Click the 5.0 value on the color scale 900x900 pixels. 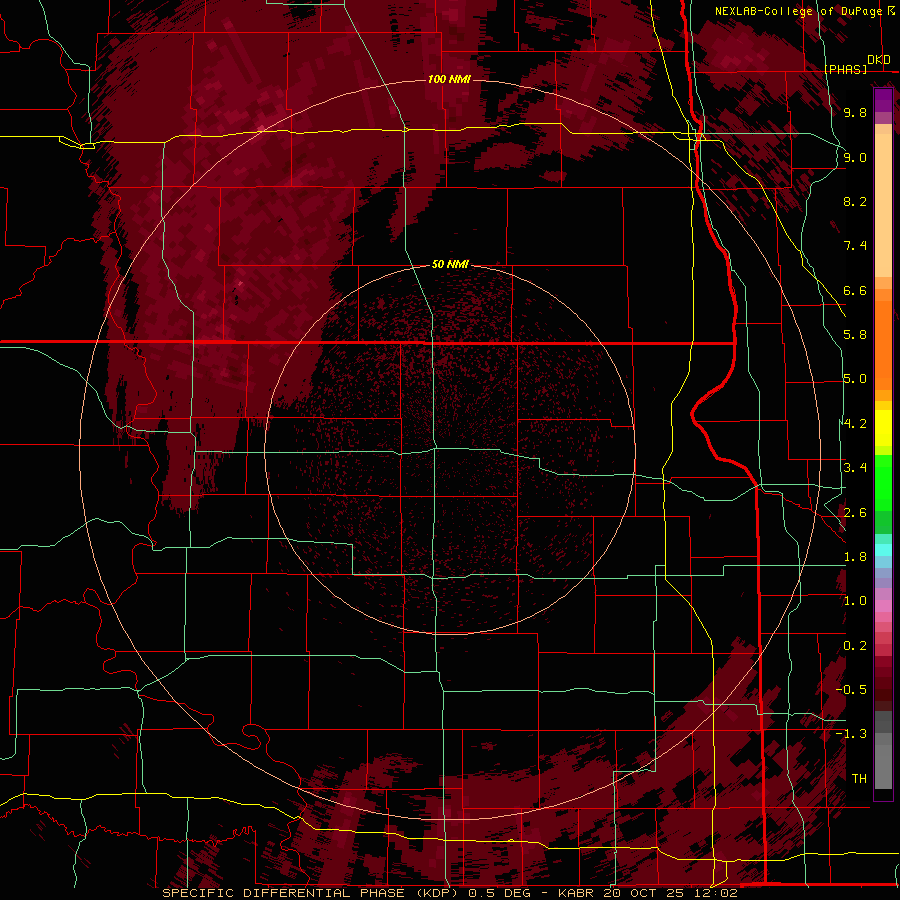click(855, 379)
